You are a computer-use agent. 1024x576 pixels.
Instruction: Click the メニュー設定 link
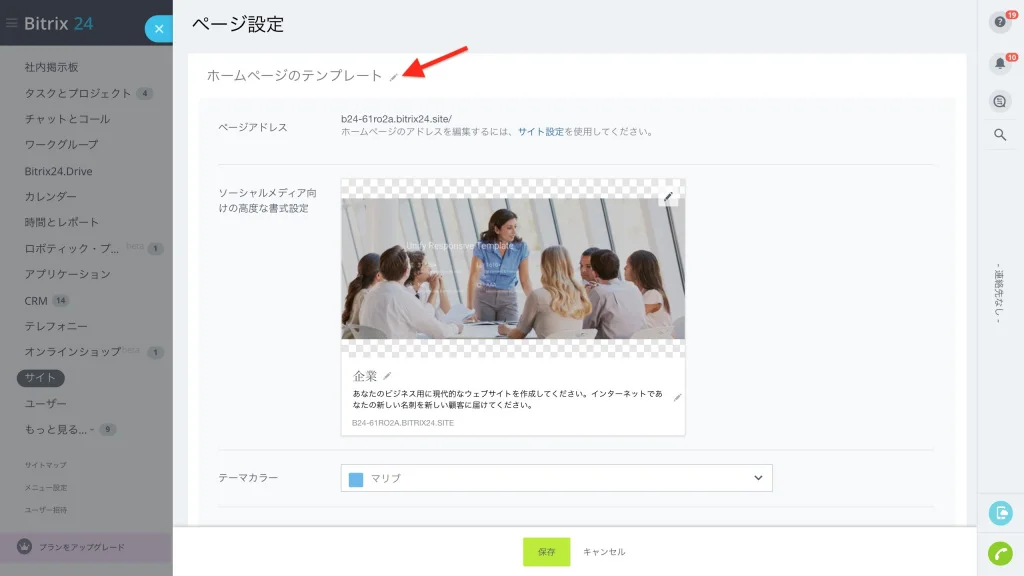coord(46,487)
